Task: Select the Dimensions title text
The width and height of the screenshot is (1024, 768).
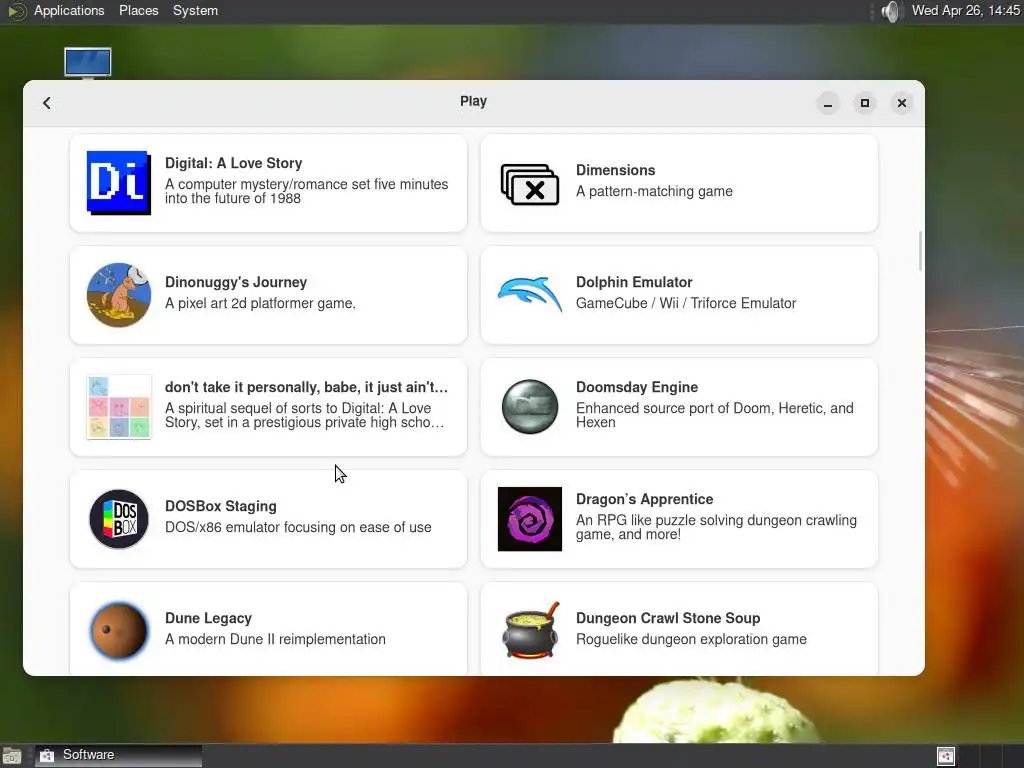Action: [615, 170]
